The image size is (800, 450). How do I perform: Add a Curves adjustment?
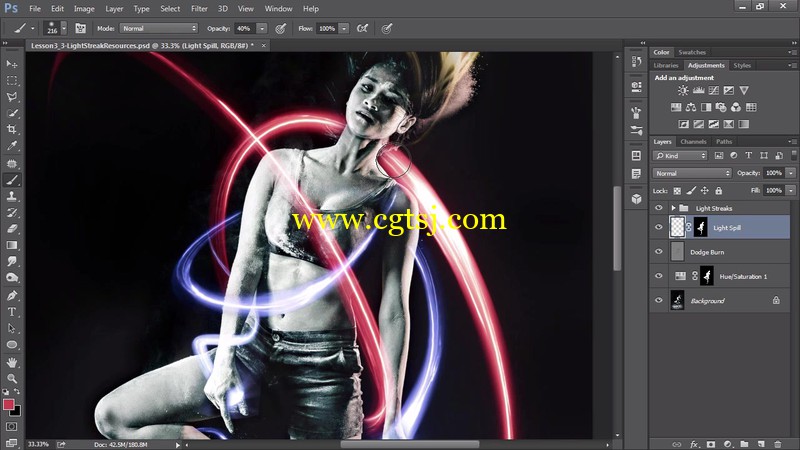click(713, 90)
